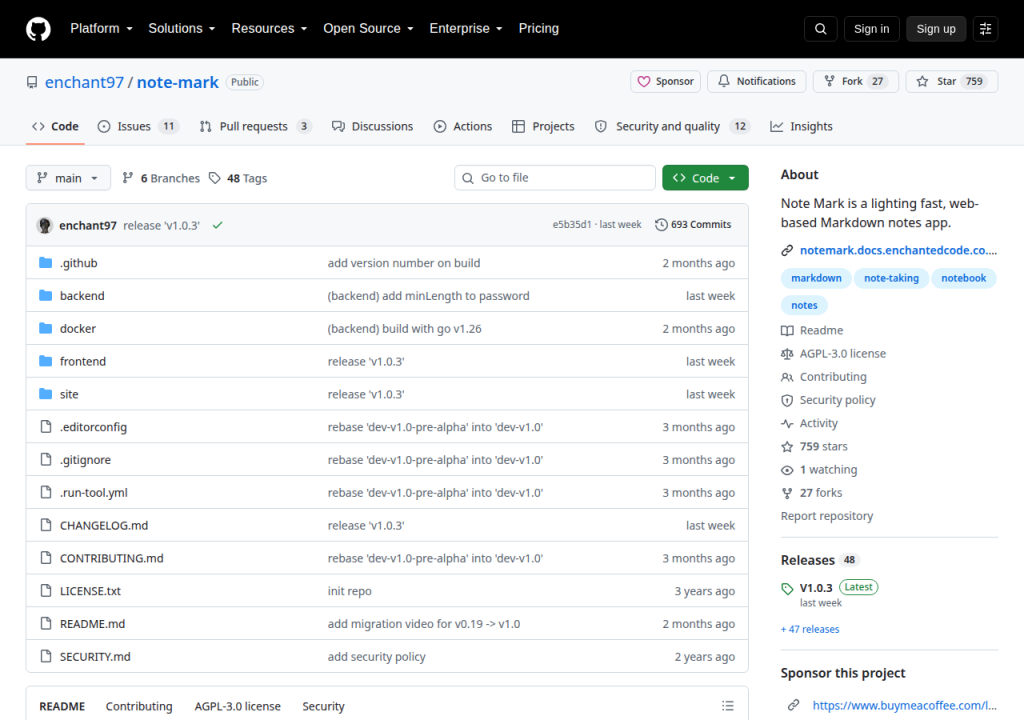Star the repository with Star button
This screenshot has width=1024, height=720.
tap(952, 81)
